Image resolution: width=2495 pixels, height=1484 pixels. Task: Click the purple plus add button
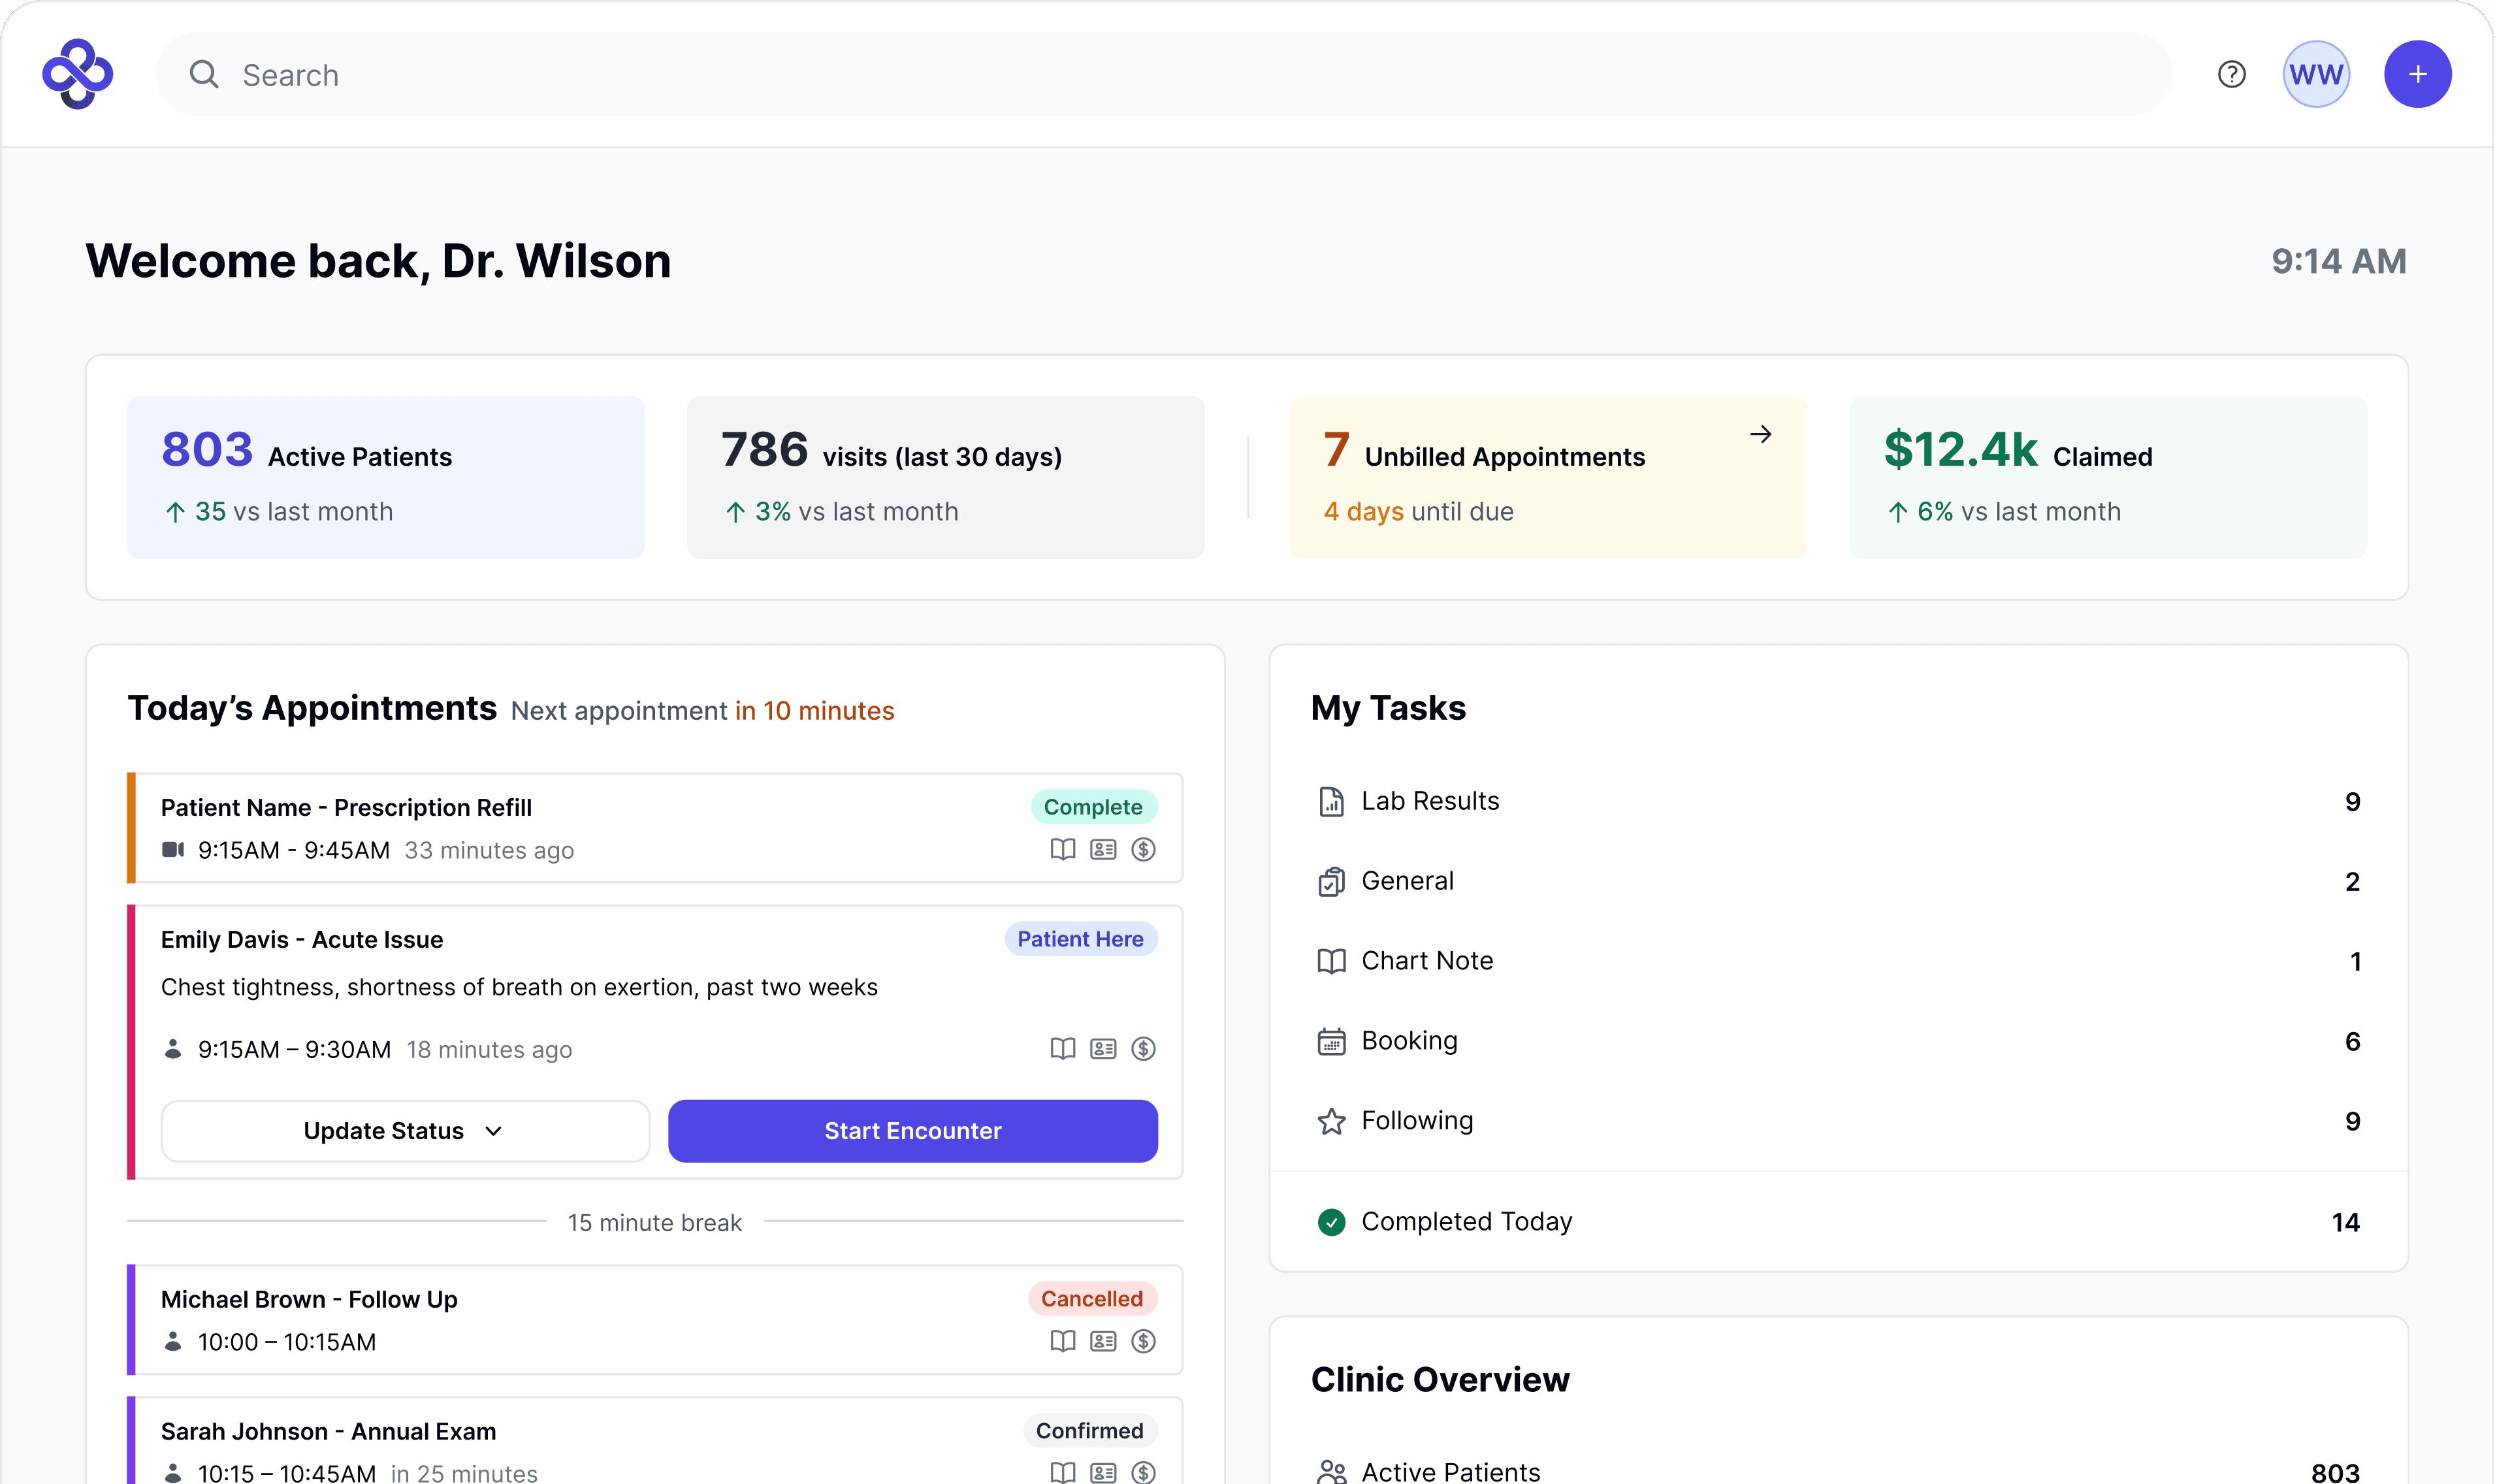[2417, 75]
